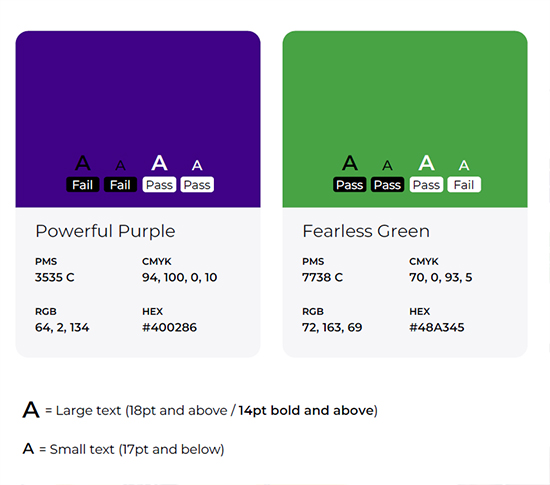Click the PMS value 3535 C
This screenshot has width=550, height=485.
[x=54, y=277]
